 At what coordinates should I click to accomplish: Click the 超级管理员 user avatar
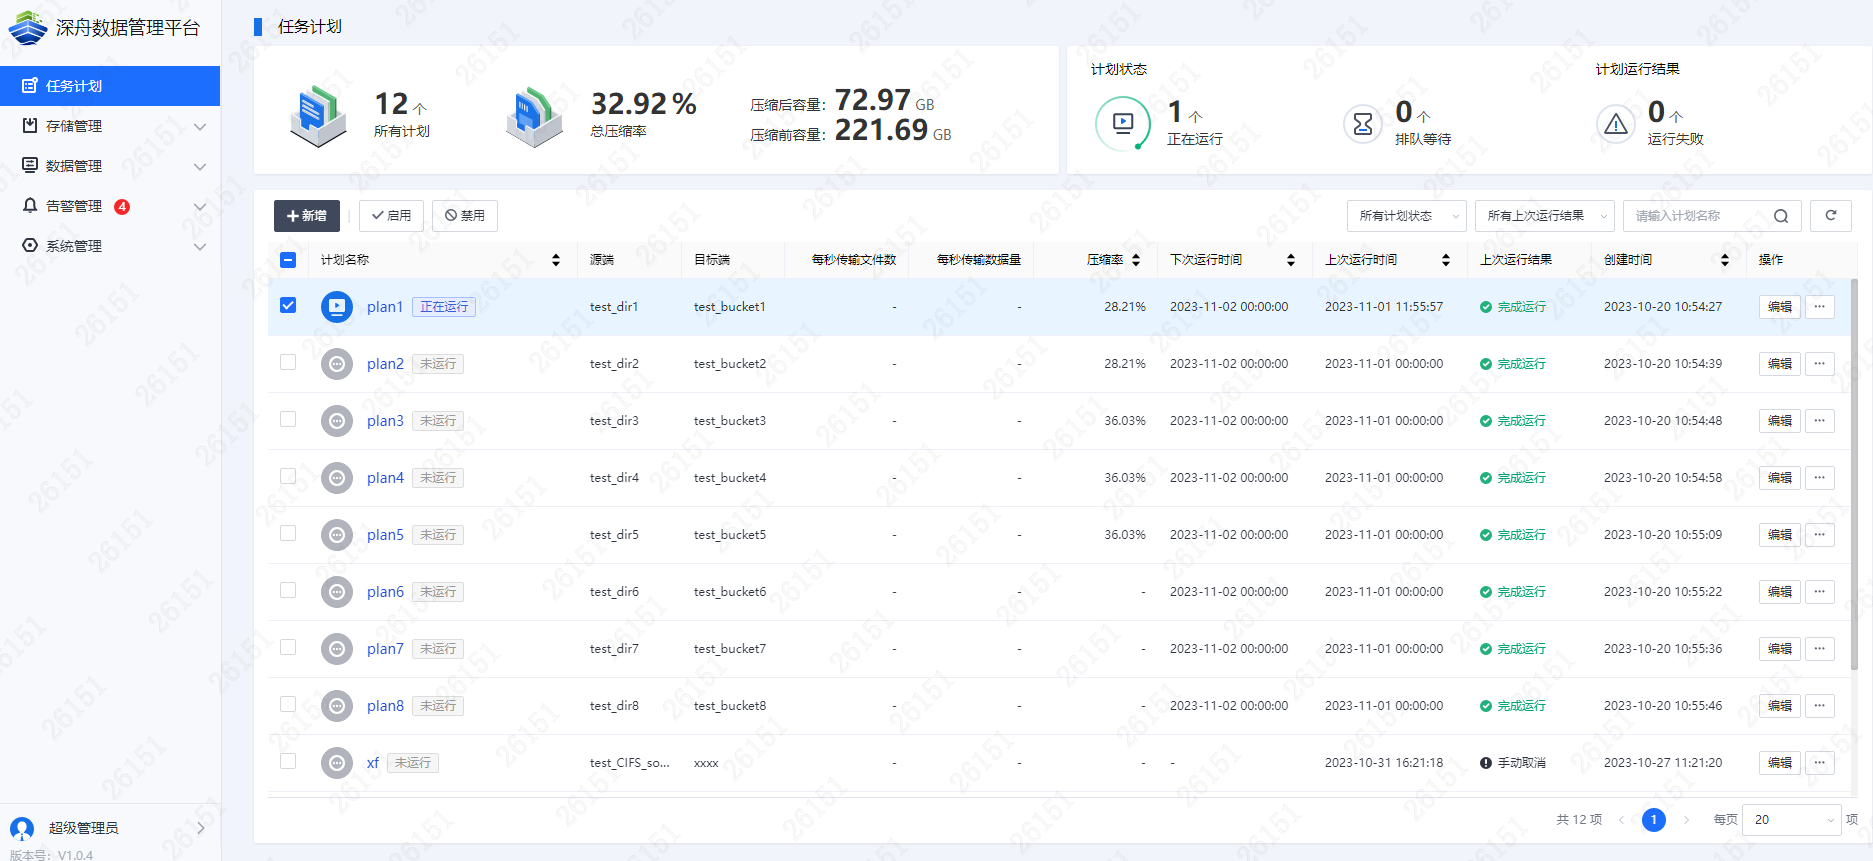[22, 828]
